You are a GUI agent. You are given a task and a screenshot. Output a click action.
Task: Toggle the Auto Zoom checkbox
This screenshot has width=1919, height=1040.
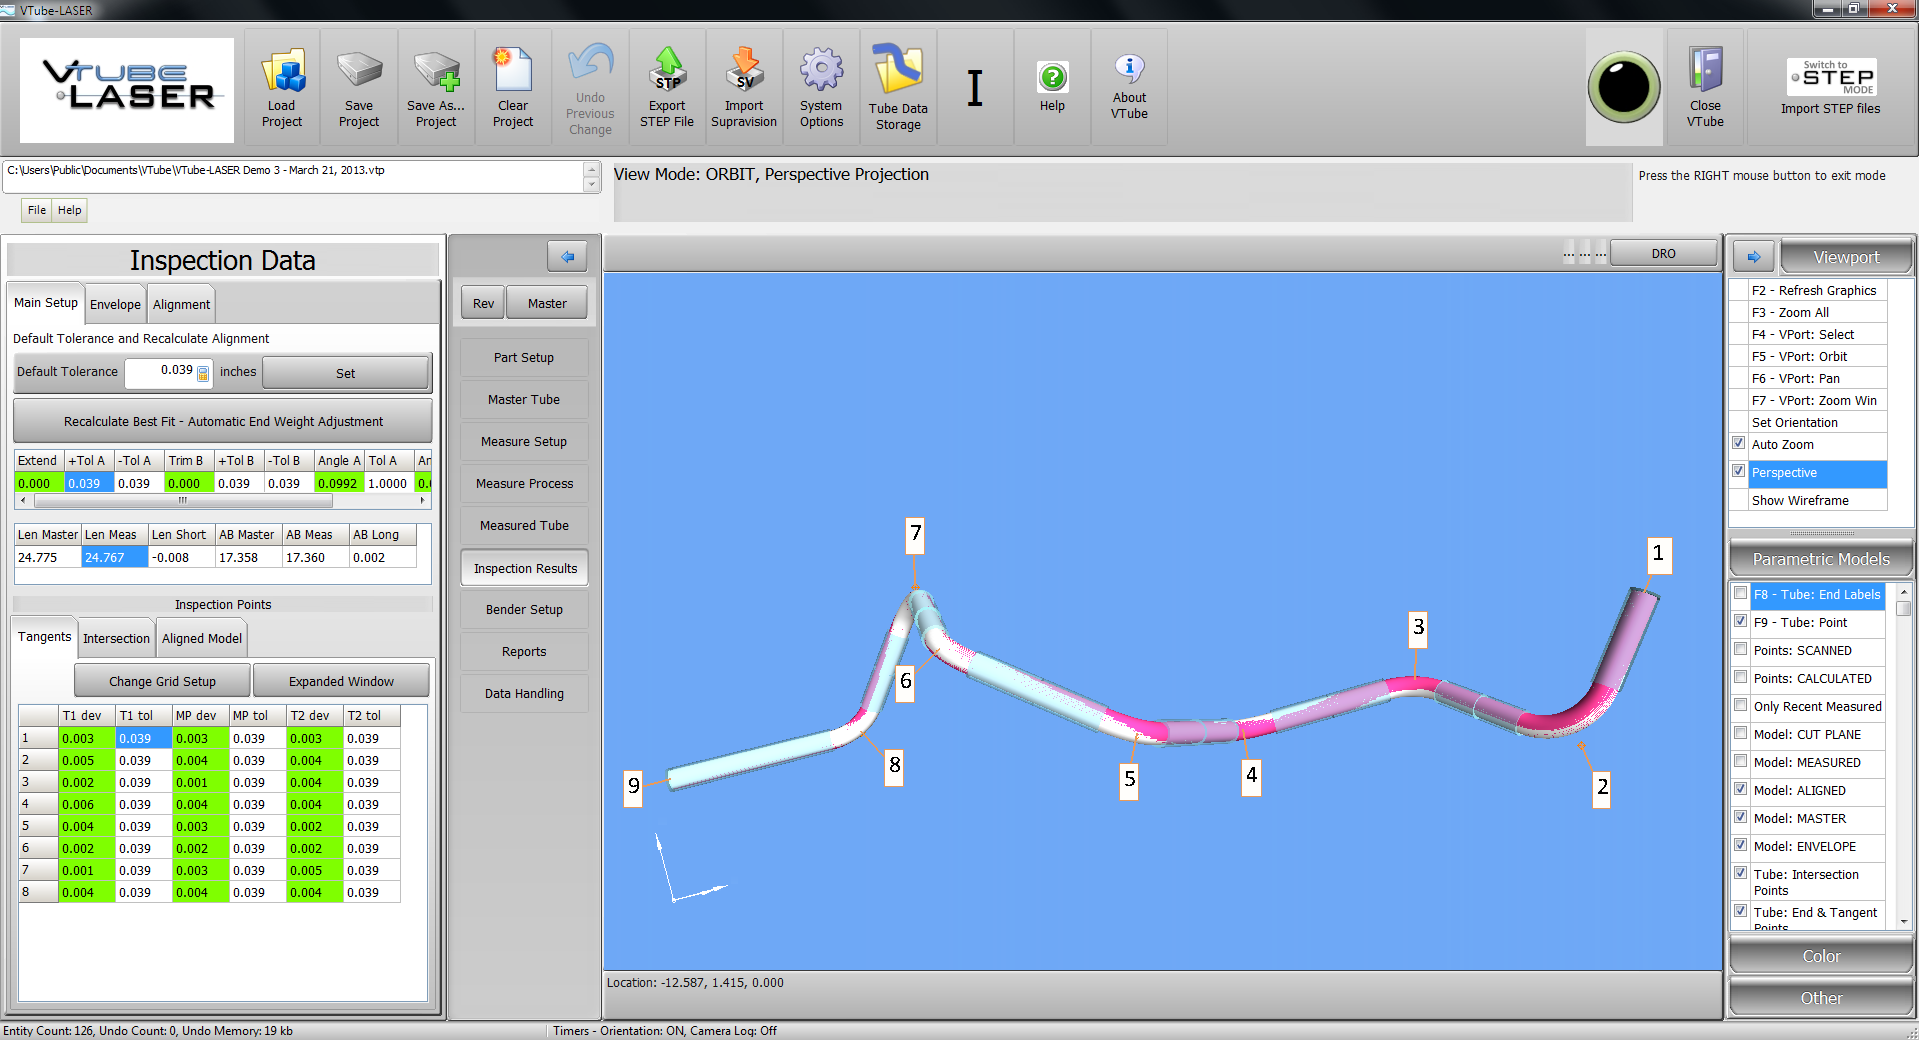1739,444
